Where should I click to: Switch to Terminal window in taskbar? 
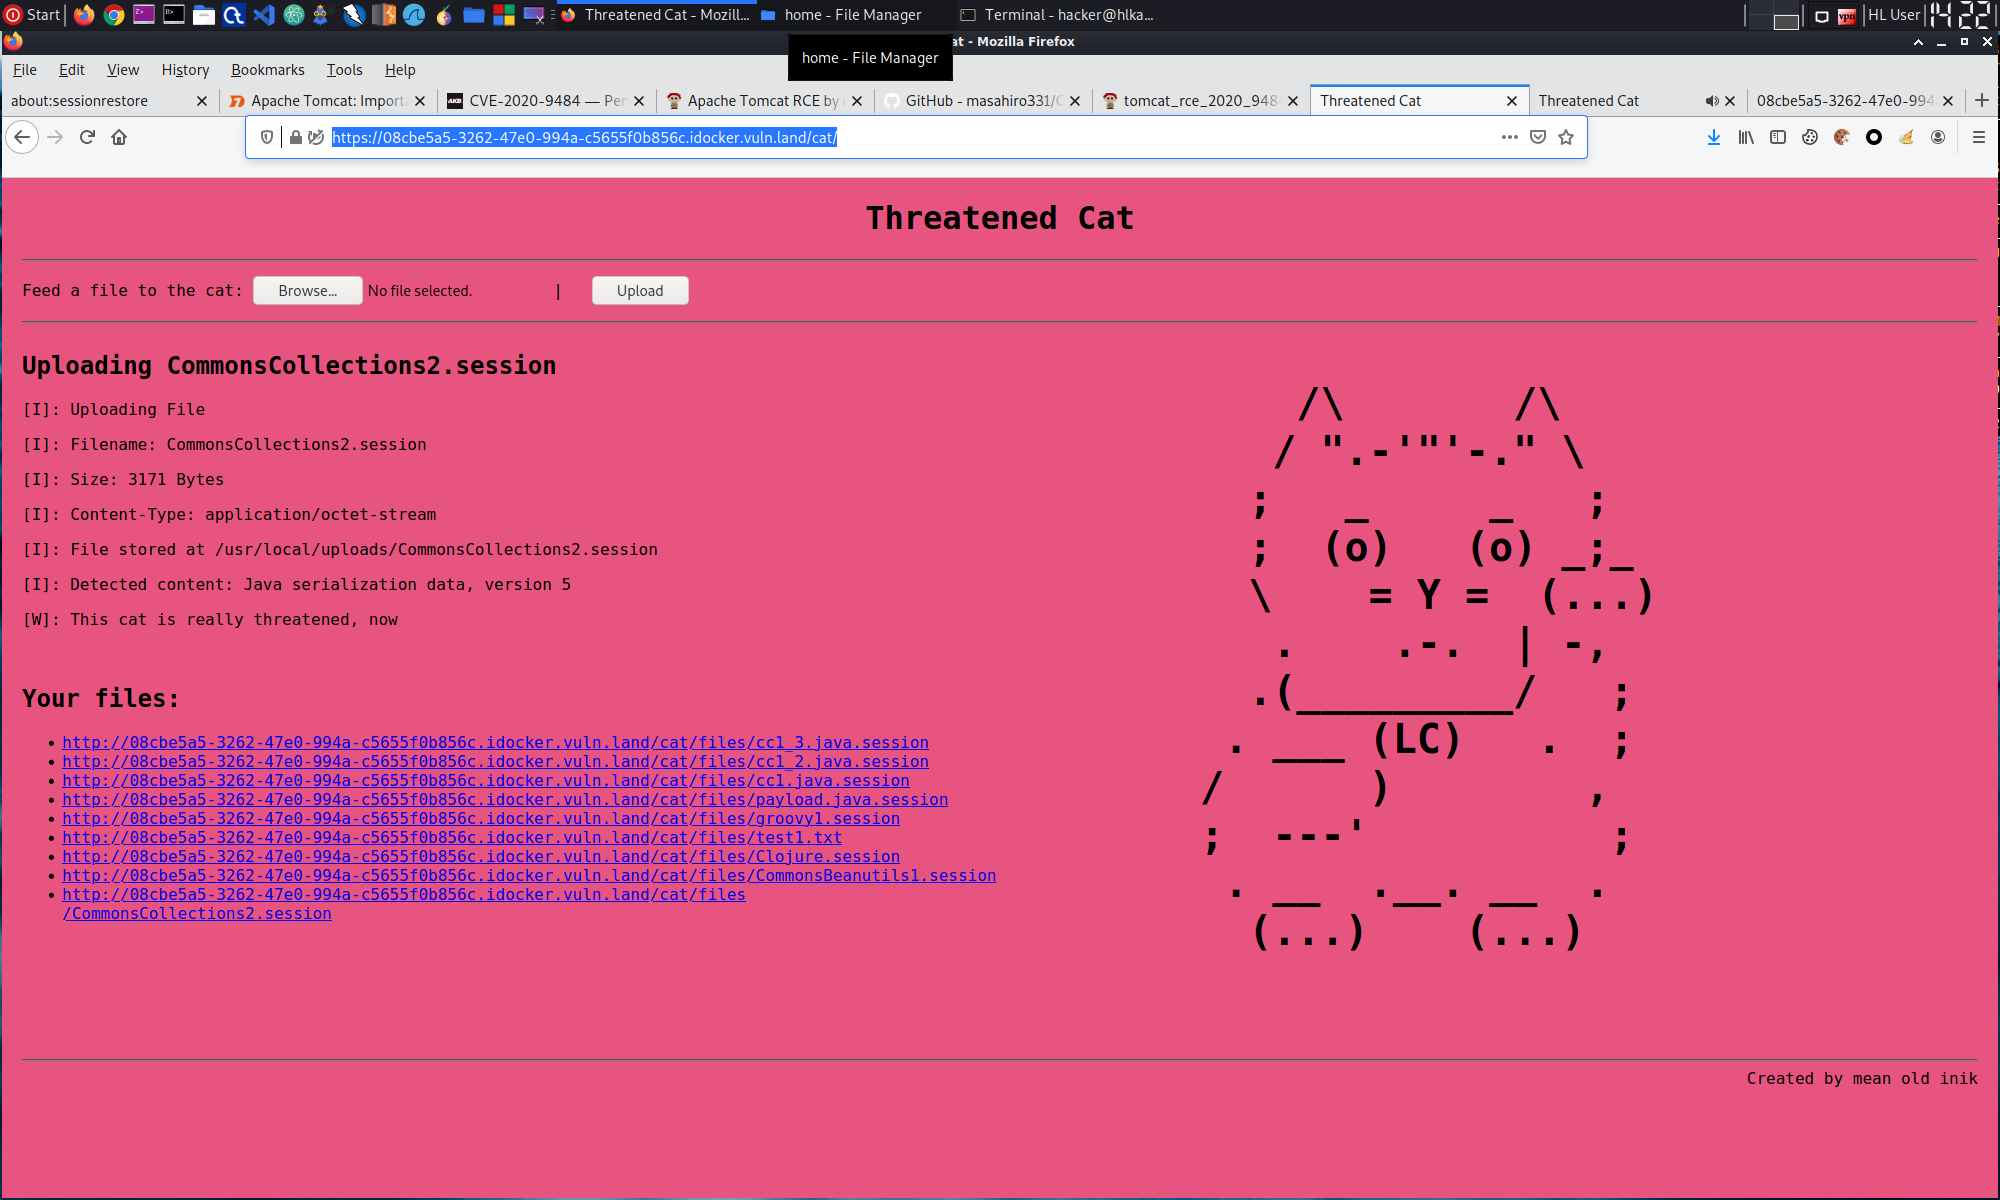1056,14
